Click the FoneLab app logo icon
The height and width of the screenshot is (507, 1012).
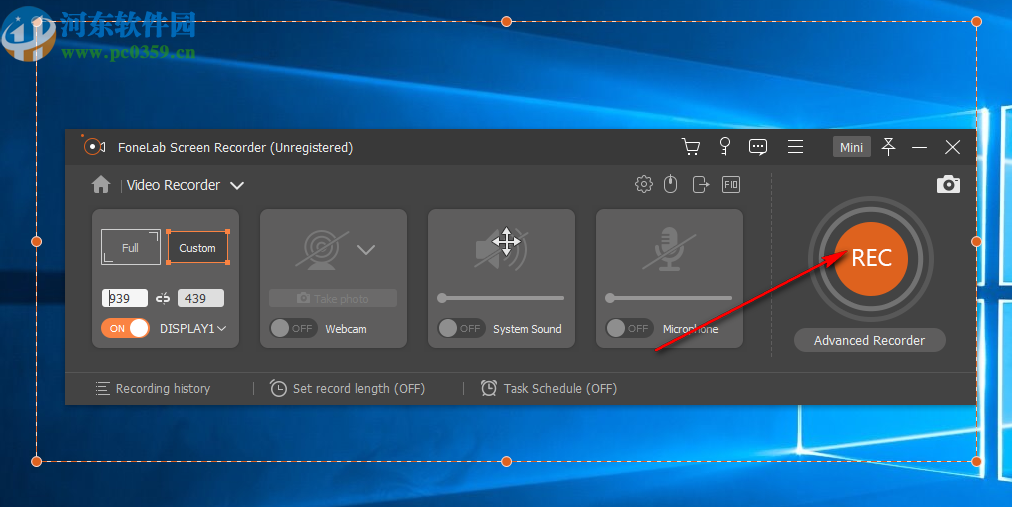tap(94, 146)
